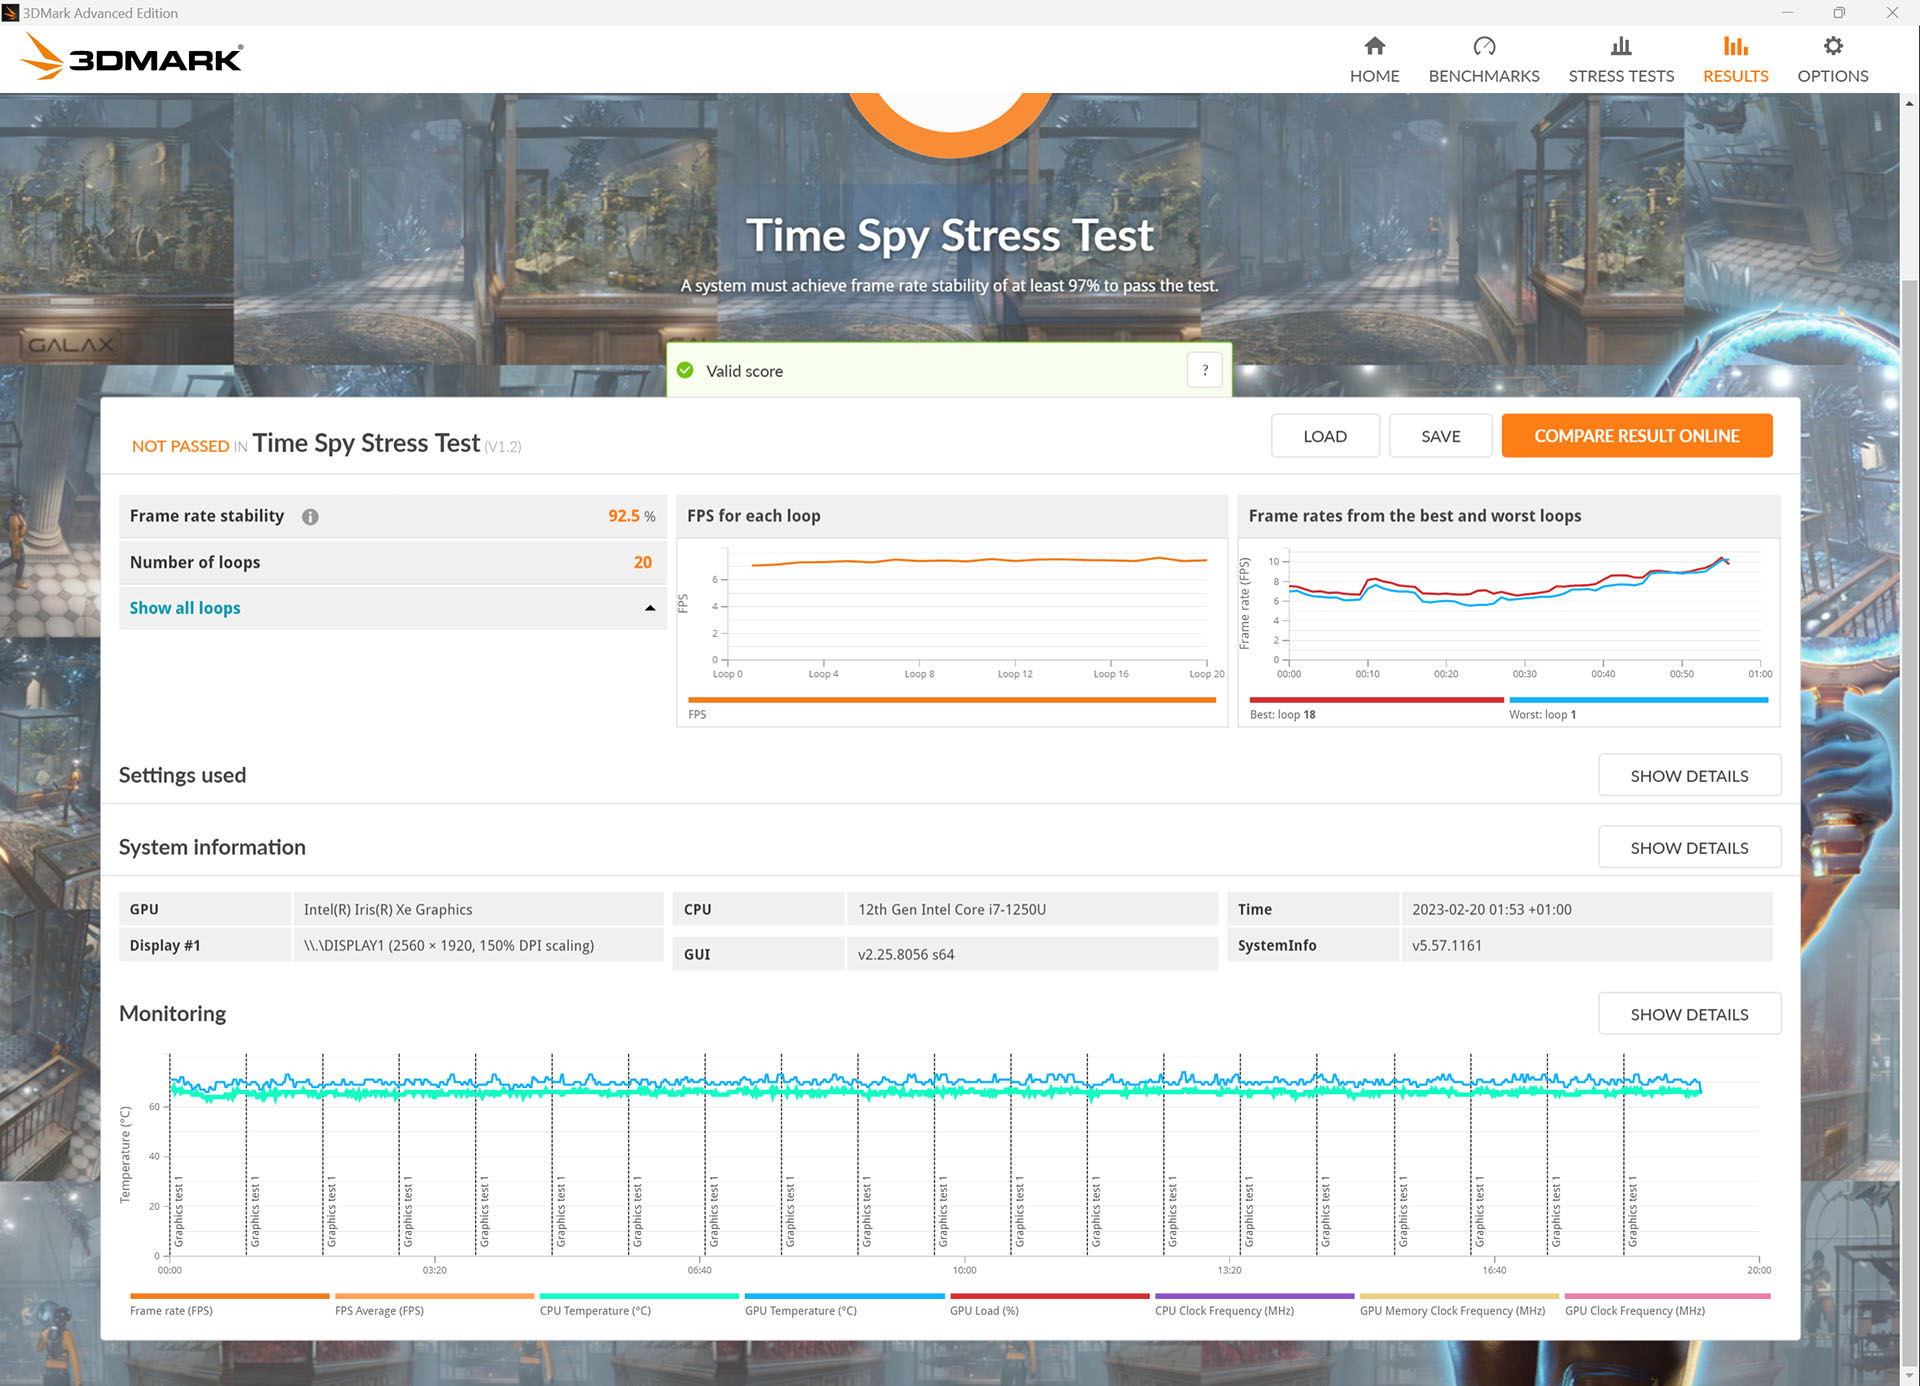Screen dimensions: 1920x1386
Task: Show details for Settings used
Action: (1689, 776)
